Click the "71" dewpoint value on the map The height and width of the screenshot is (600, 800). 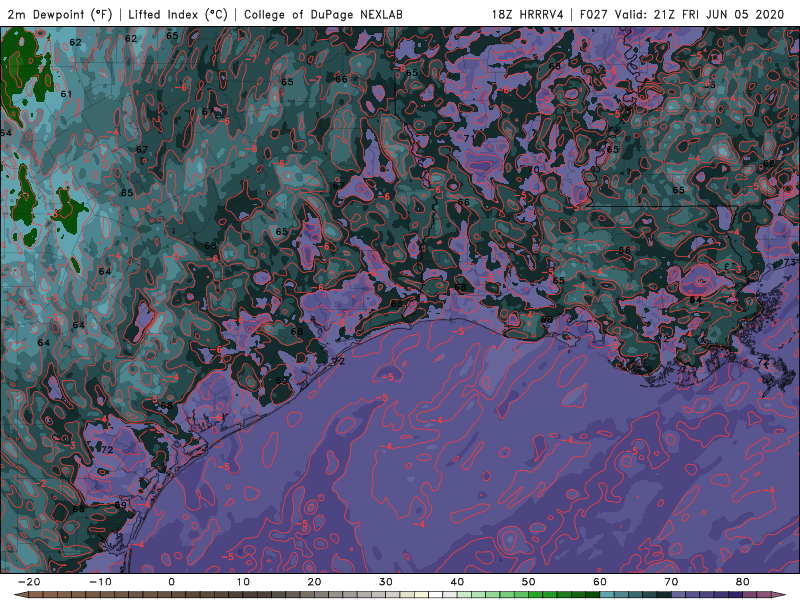tap(468, 138)
